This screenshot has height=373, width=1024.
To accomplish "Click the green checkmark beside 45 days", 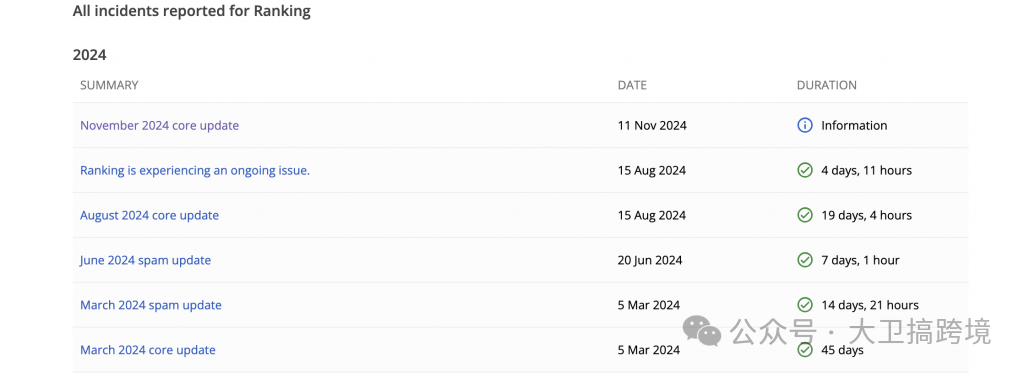I will [805, 350].
